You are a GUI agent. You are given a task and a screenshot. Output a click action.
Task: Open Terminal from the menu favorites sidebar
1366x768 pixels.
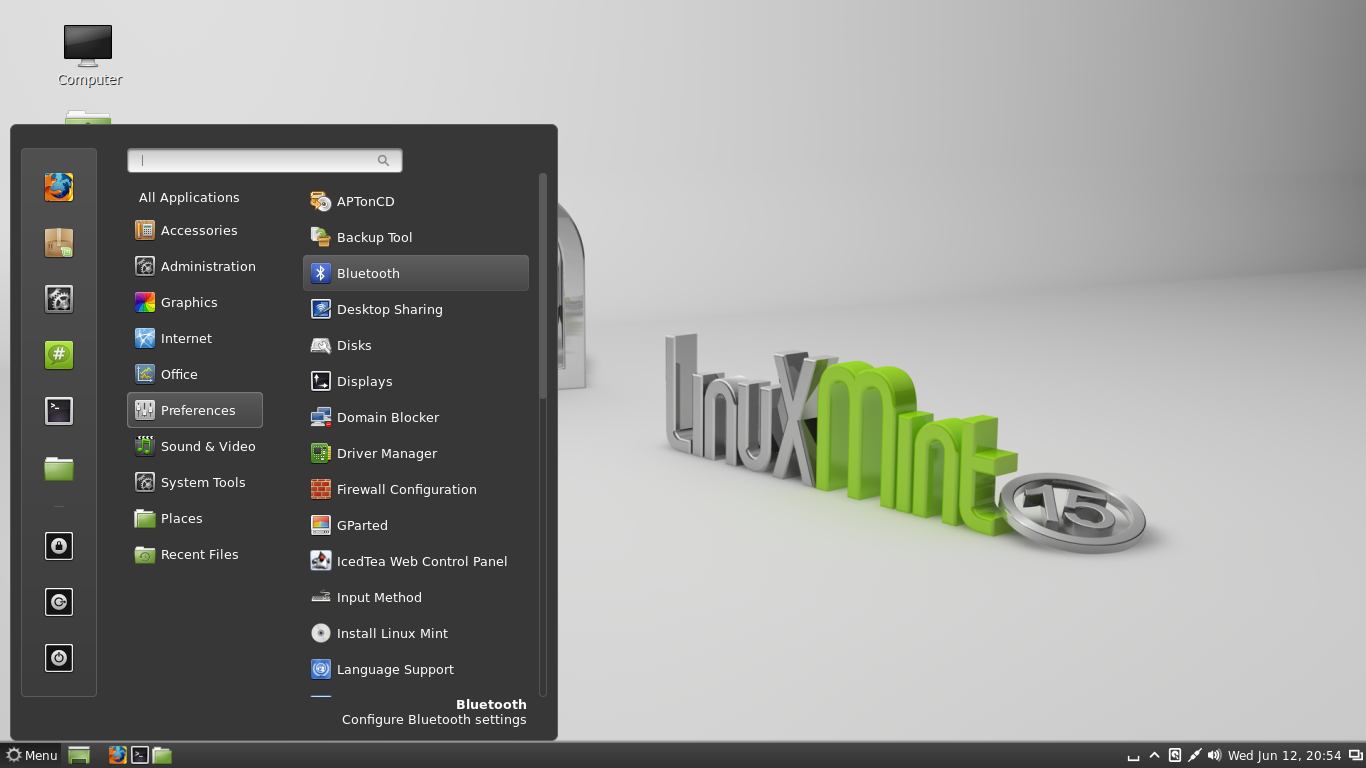[x=59, y=411]
